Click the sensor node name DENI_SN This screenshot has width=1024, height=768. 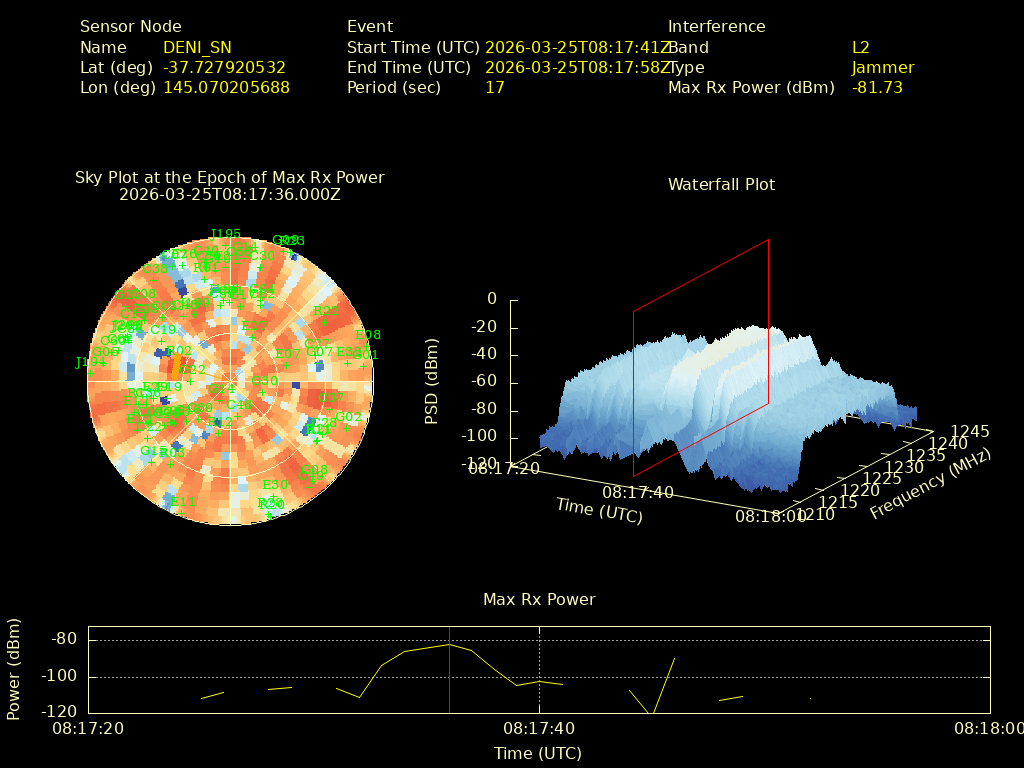[x=197, y=47]
